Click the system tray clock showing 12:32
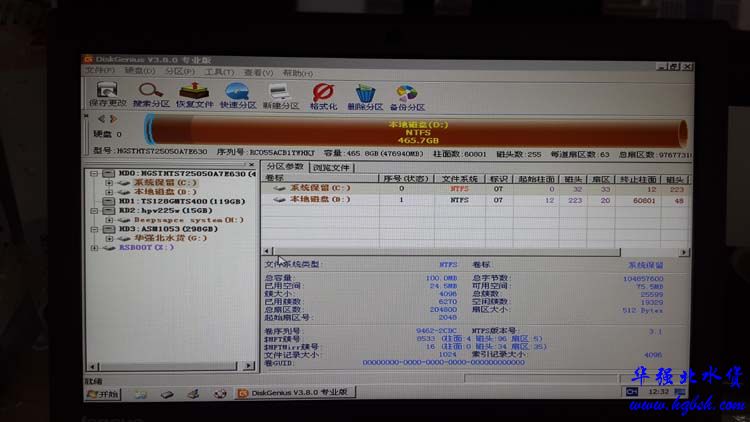 coord(658,392)
